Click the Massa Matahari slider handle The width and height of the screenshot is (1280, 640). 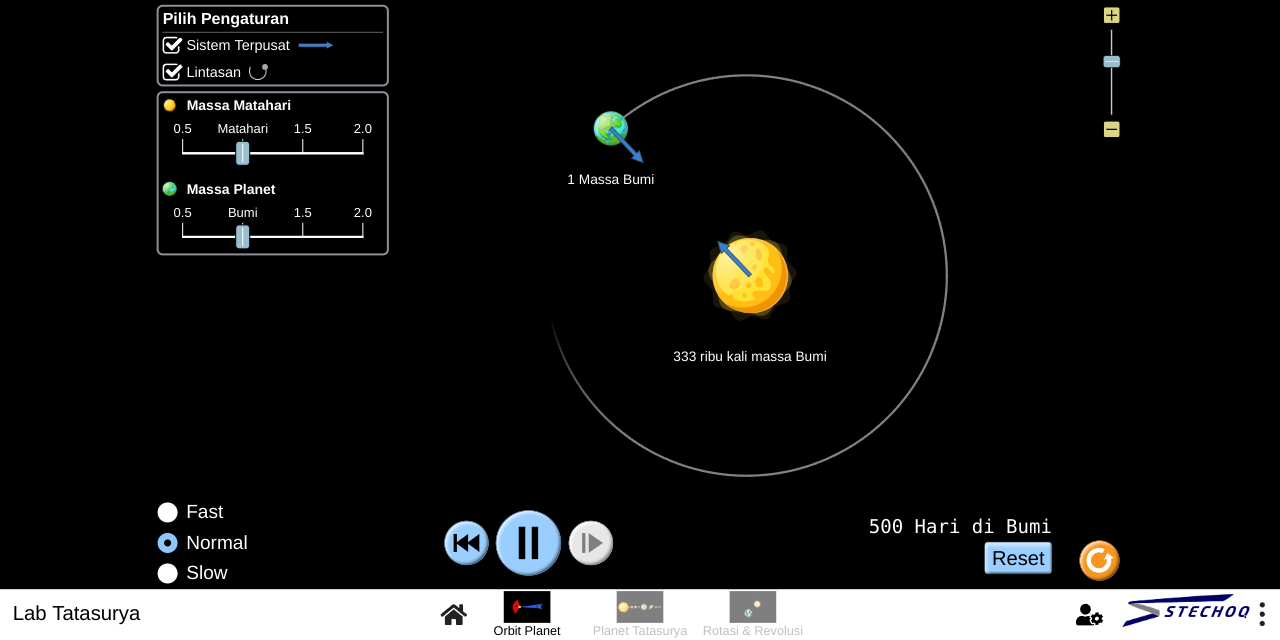pyautogui.click(x=242, y=153)
